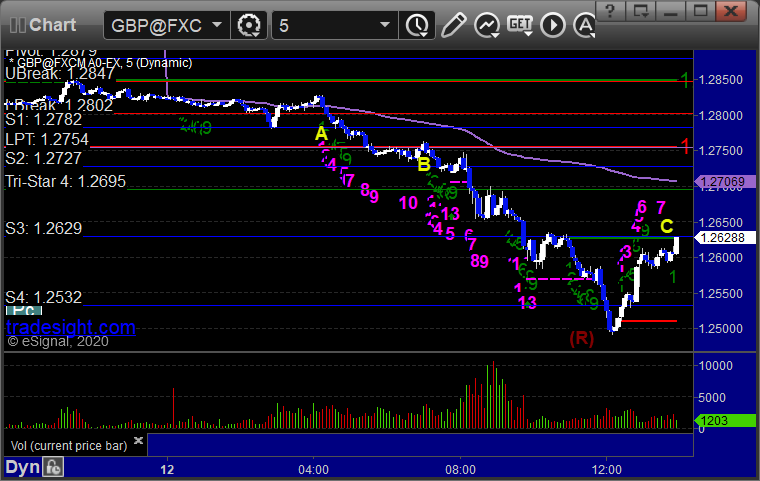Click the yellow C wave label

pyautogui.click(x=667, y=226)
